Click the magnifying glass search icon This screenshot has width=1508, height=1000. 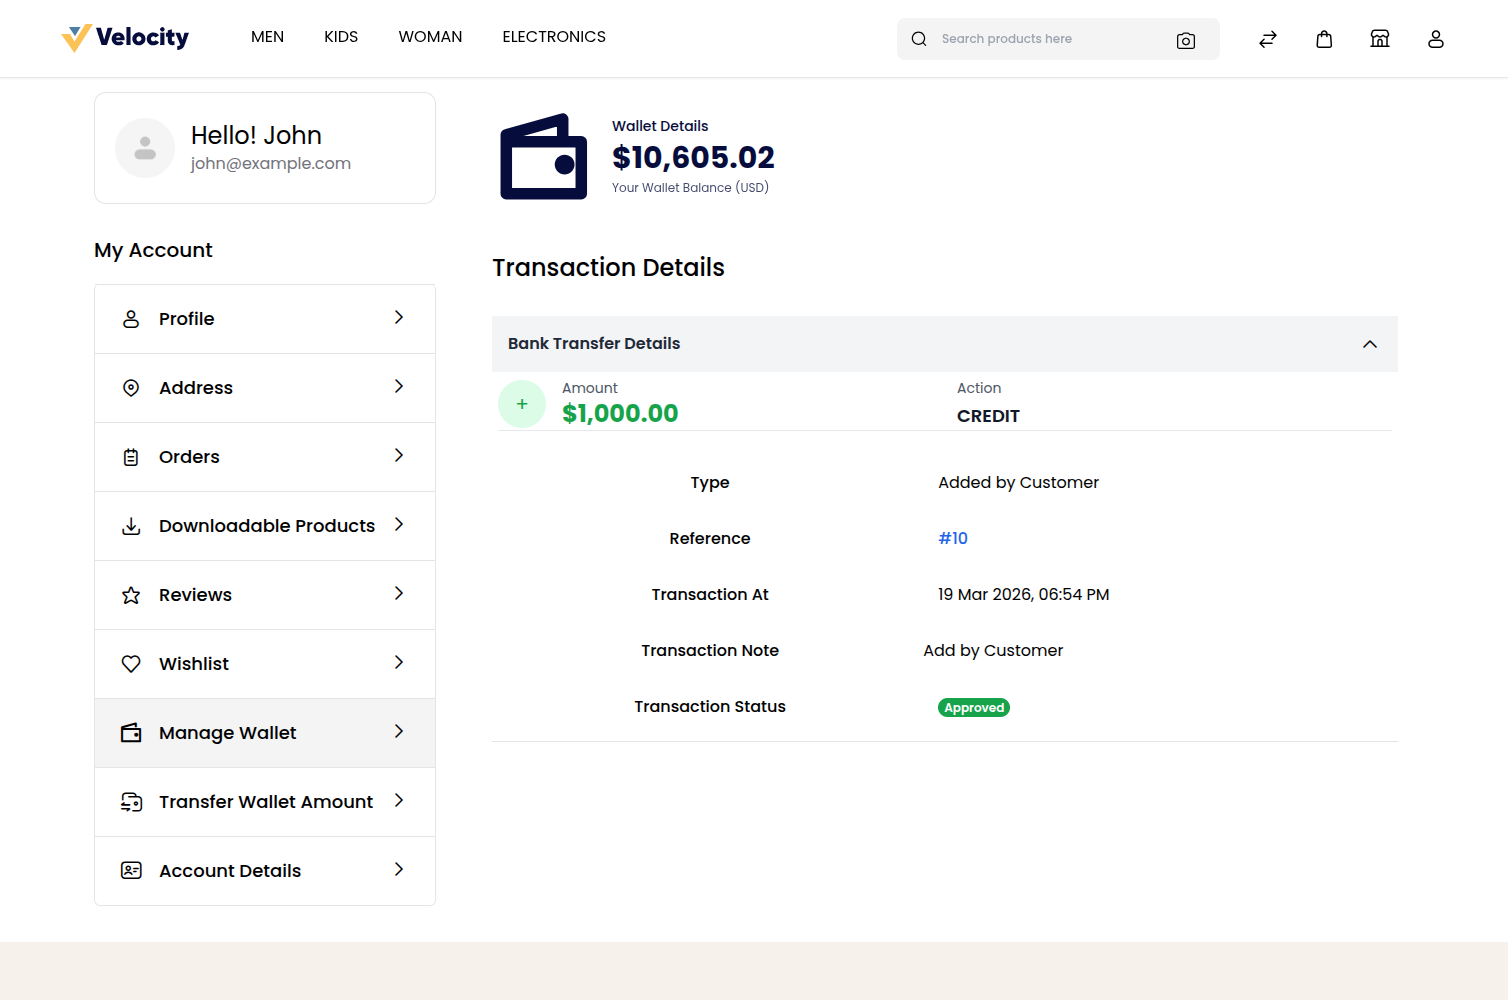click(x=918, y=39)
